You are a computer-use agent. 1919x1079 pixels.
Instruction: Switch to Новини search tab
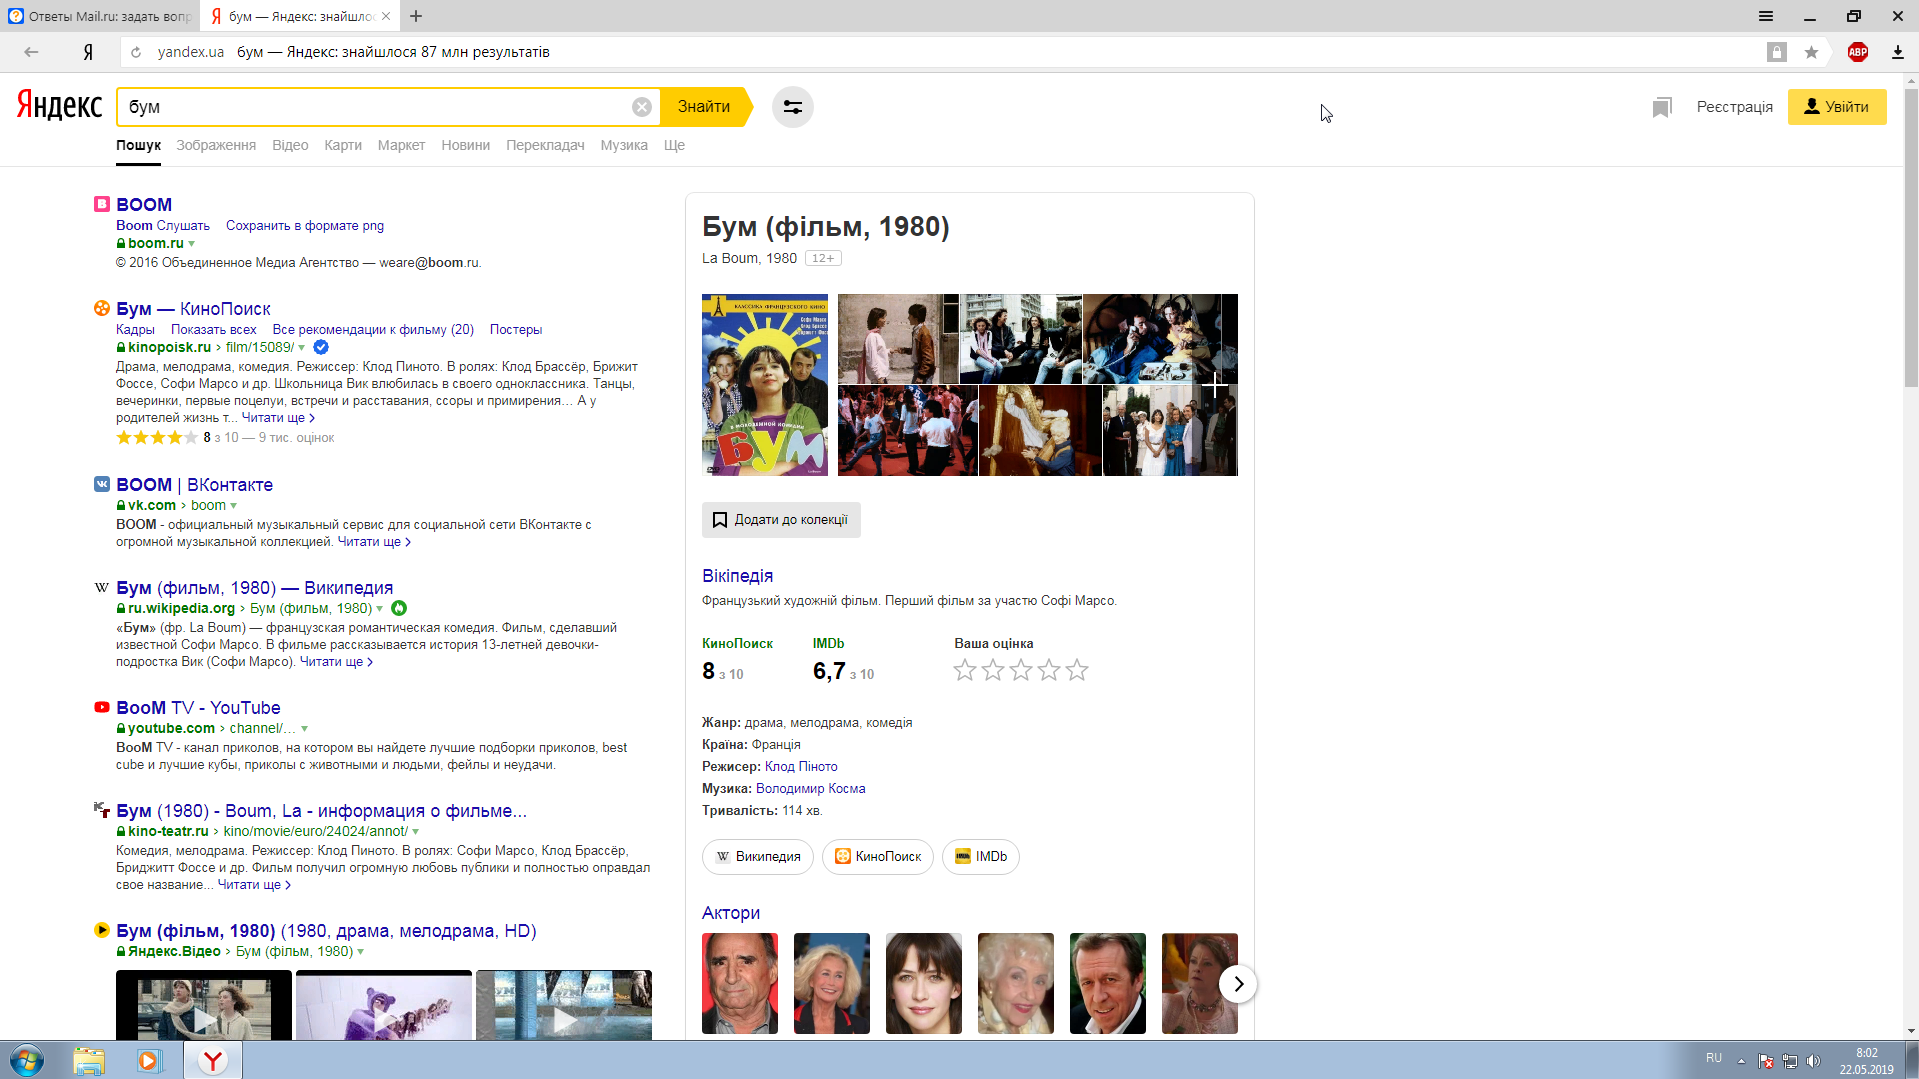coord(466,145)
